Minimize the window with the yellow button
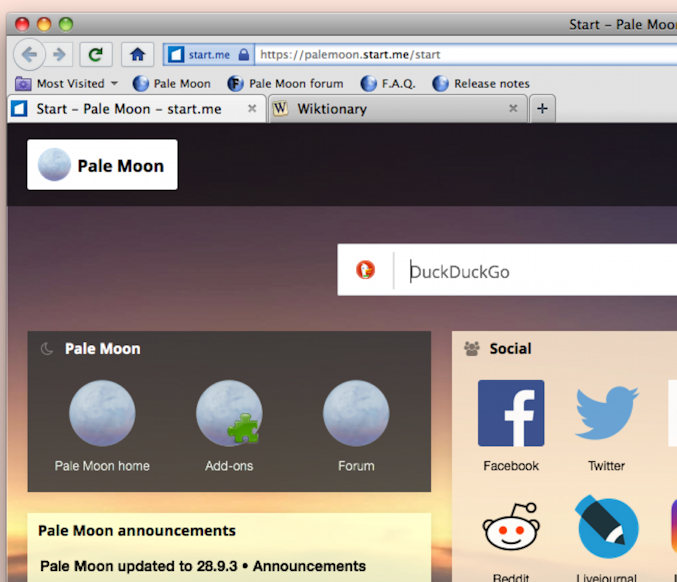Viewport: 677px width, 582px height. tap(44, 24)
